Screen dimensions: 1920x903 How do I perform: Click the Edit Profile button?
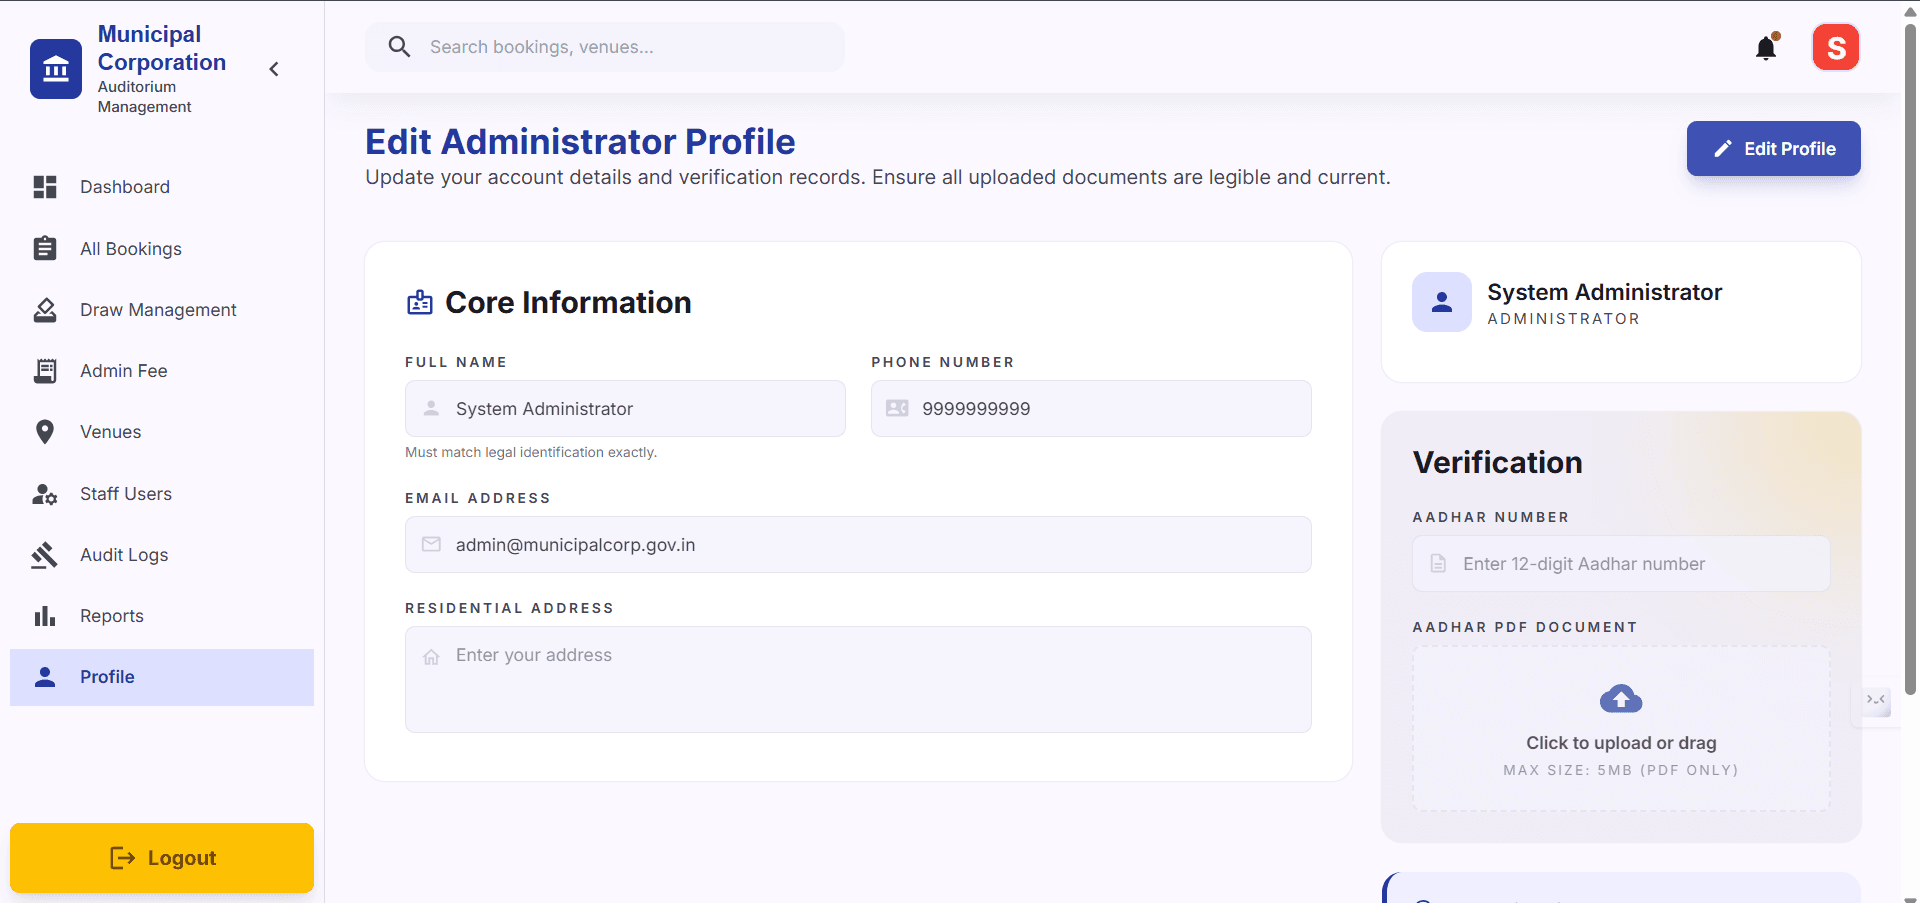(x=1773, y=149)
